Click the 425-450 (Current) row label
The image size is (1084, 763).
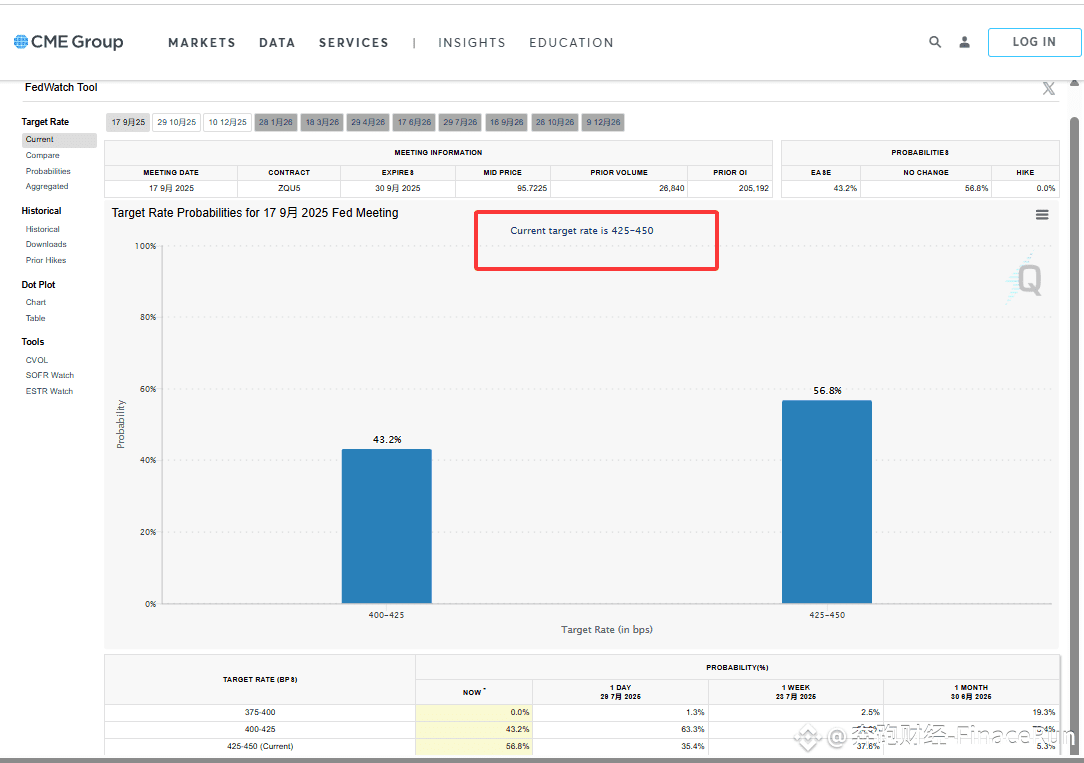click(260, 746)
